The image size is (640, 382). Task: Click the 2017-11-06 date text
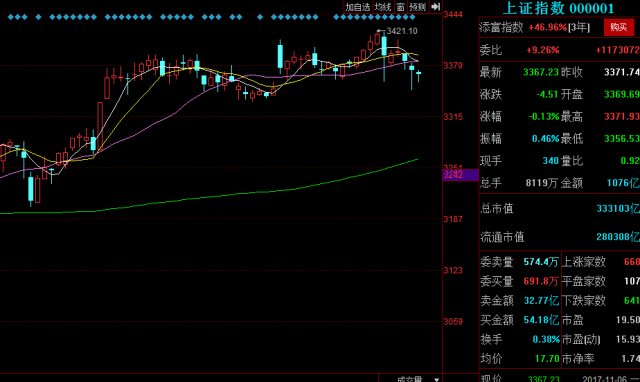click(x=605, y=379)
